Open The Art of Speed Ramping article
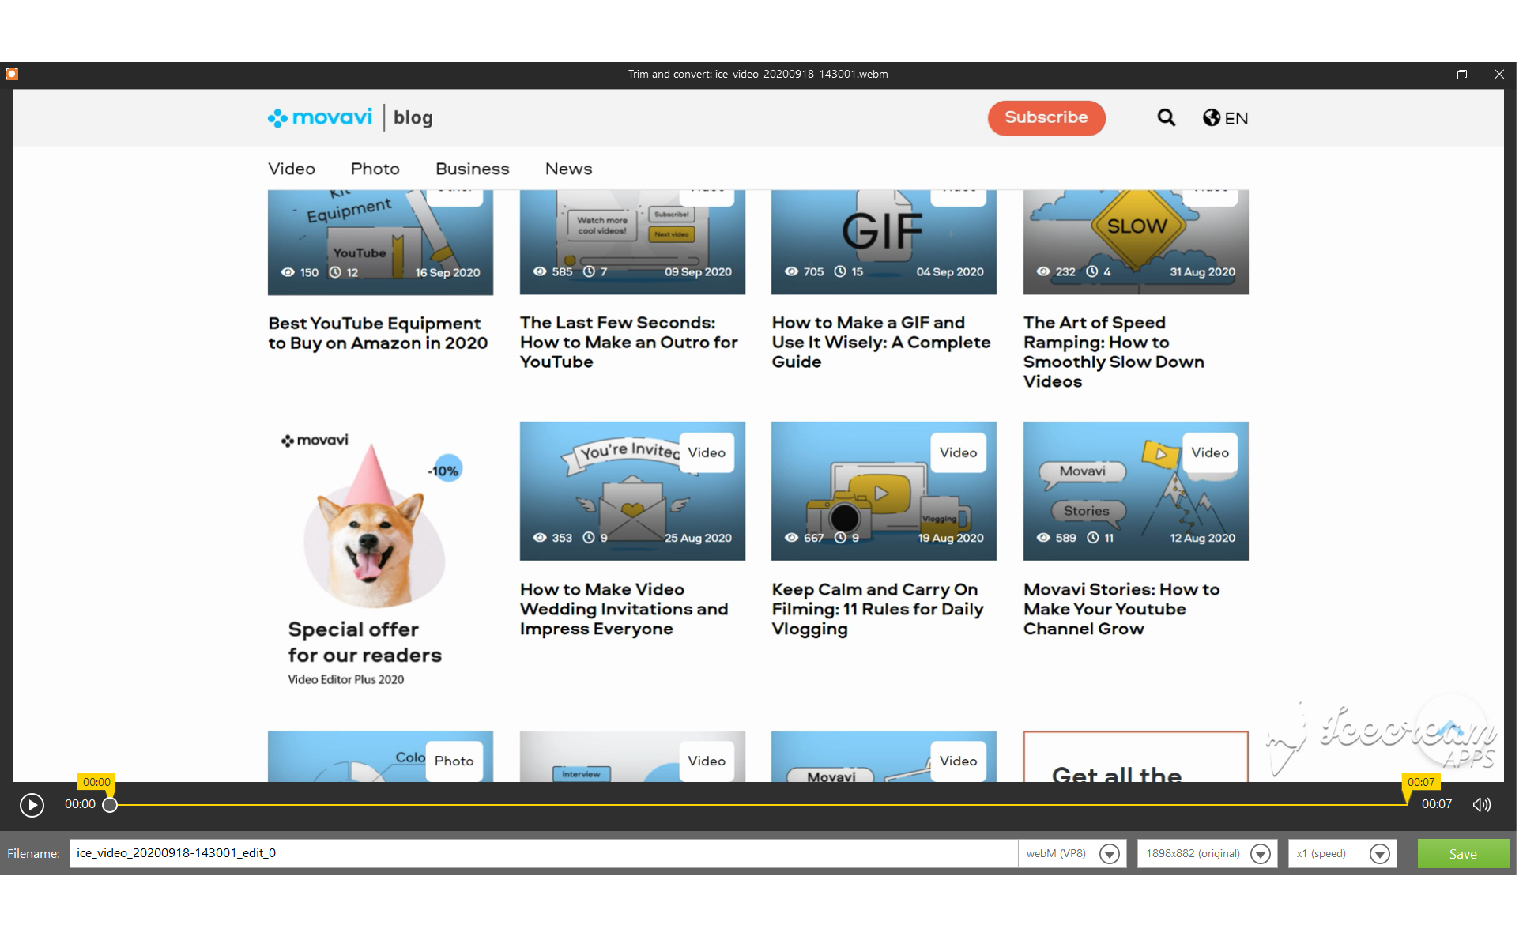The height and width of the screenshot is (938, 1517). 1114,352
